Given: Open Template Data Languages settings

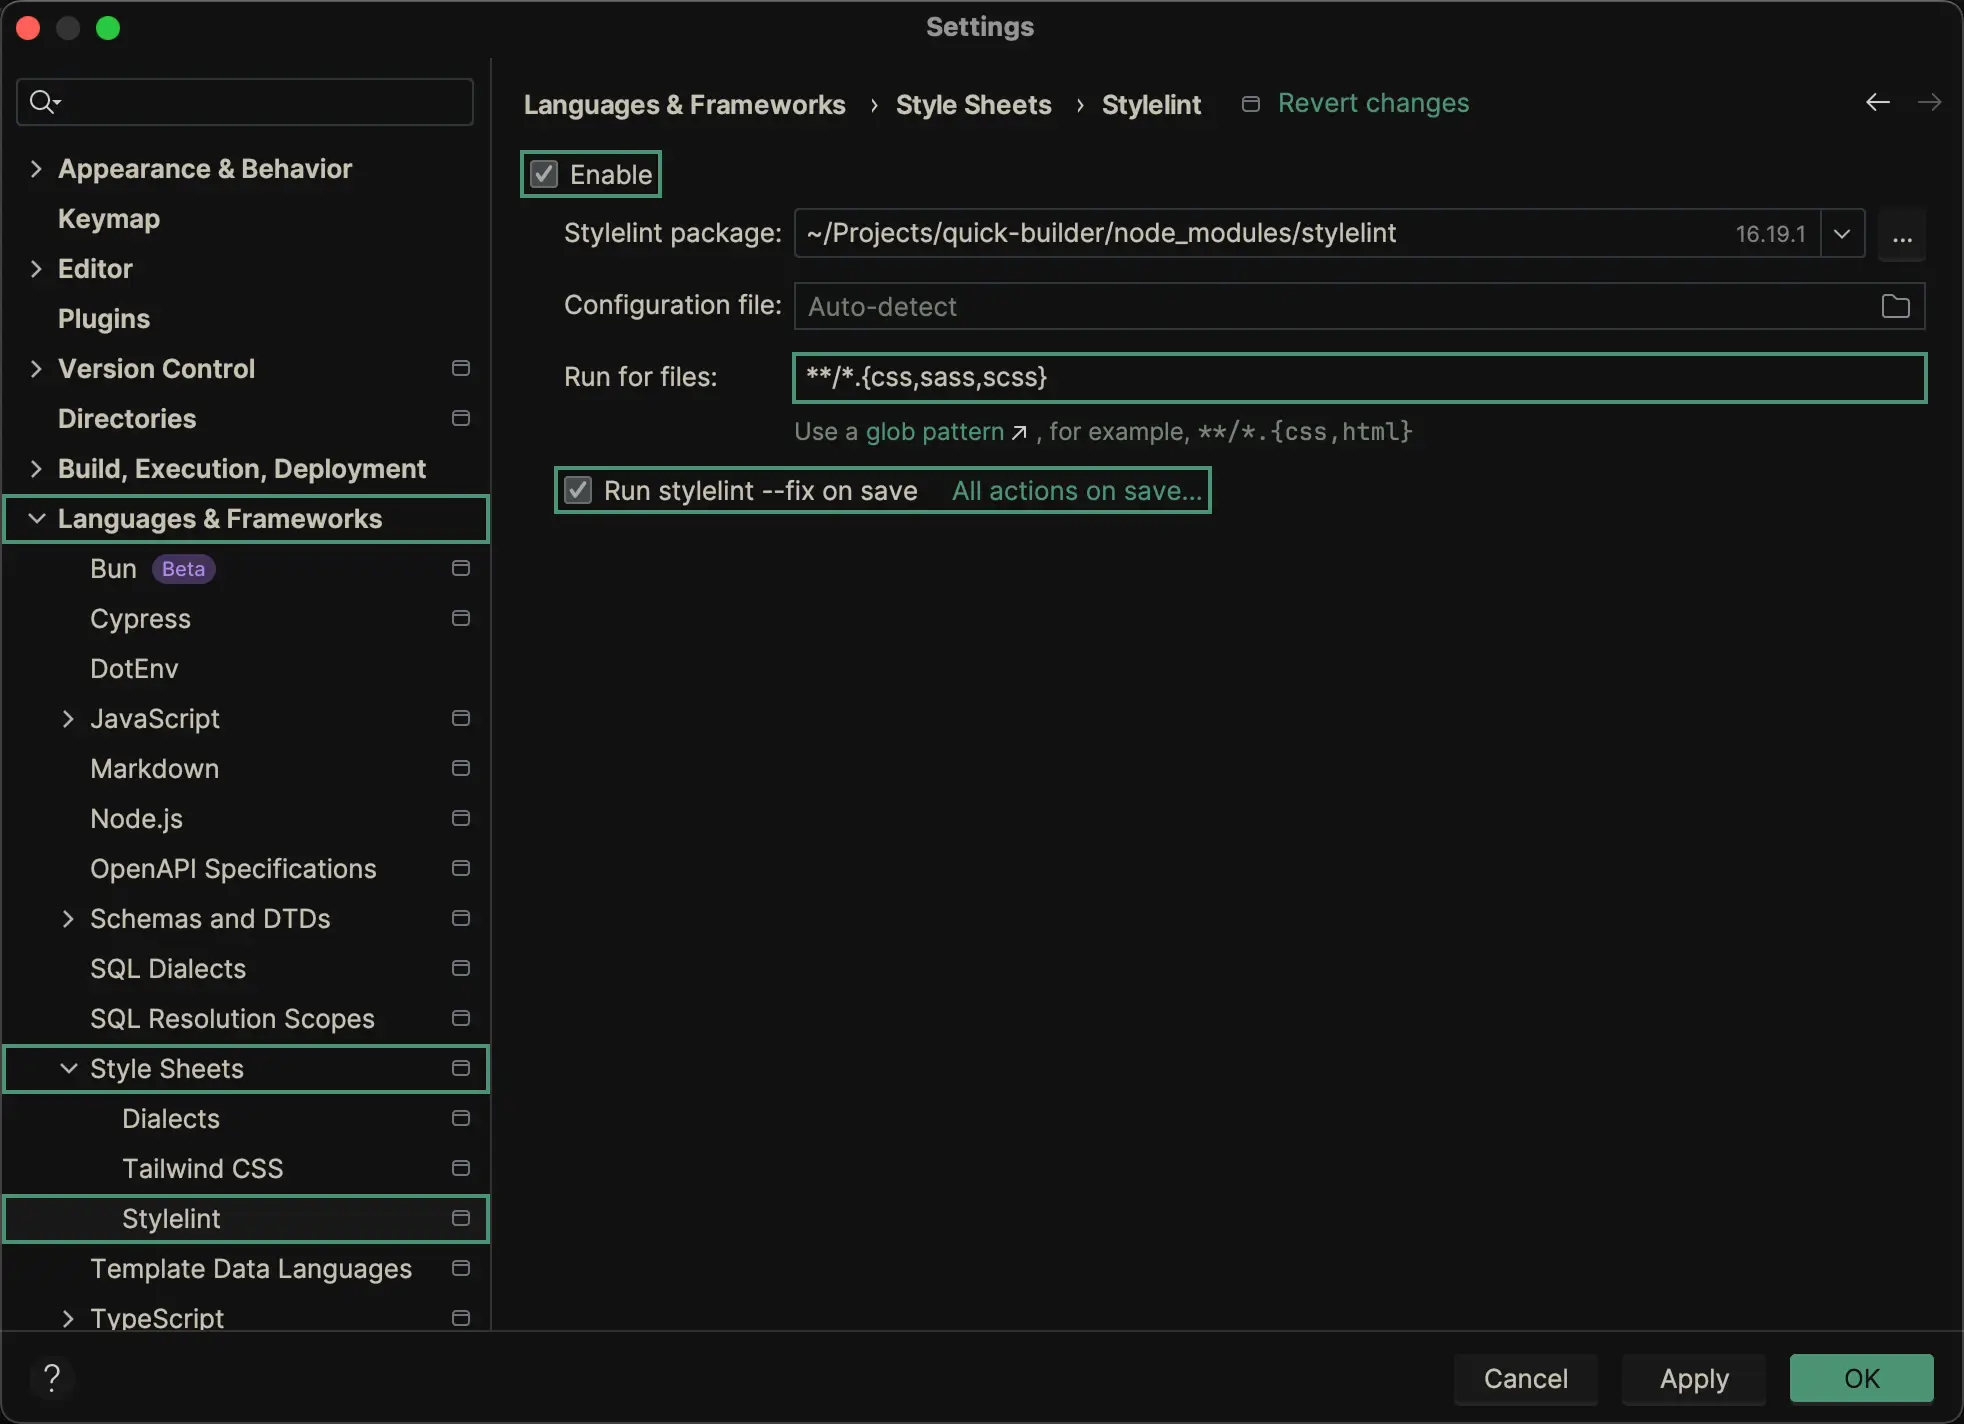Looking at the screenshot, I should pyautogui.click(x=251, y=1268).
